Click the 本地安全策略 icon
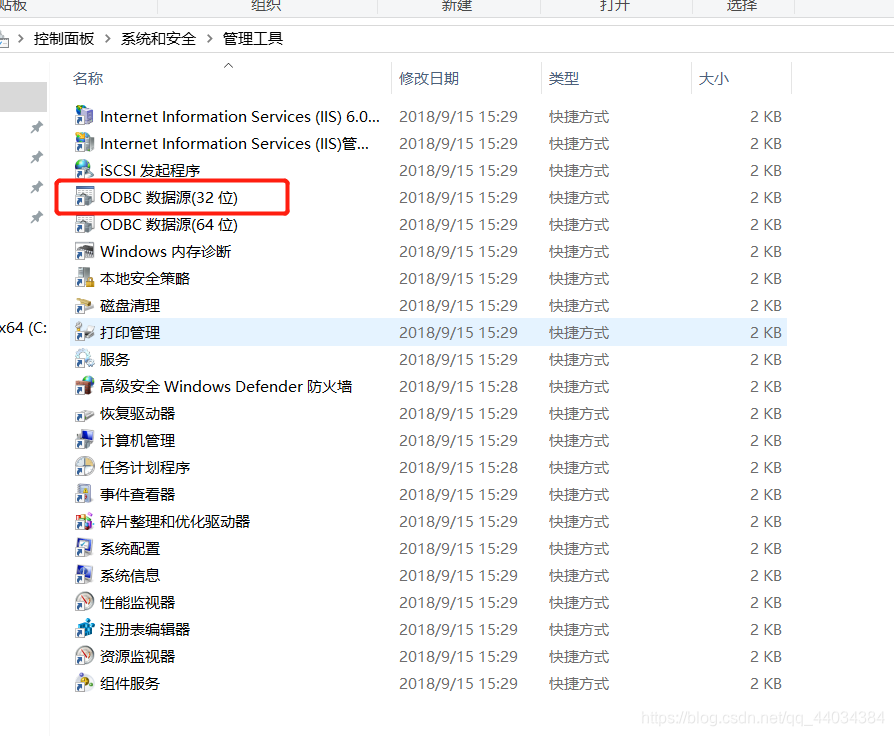 (84, 278)
